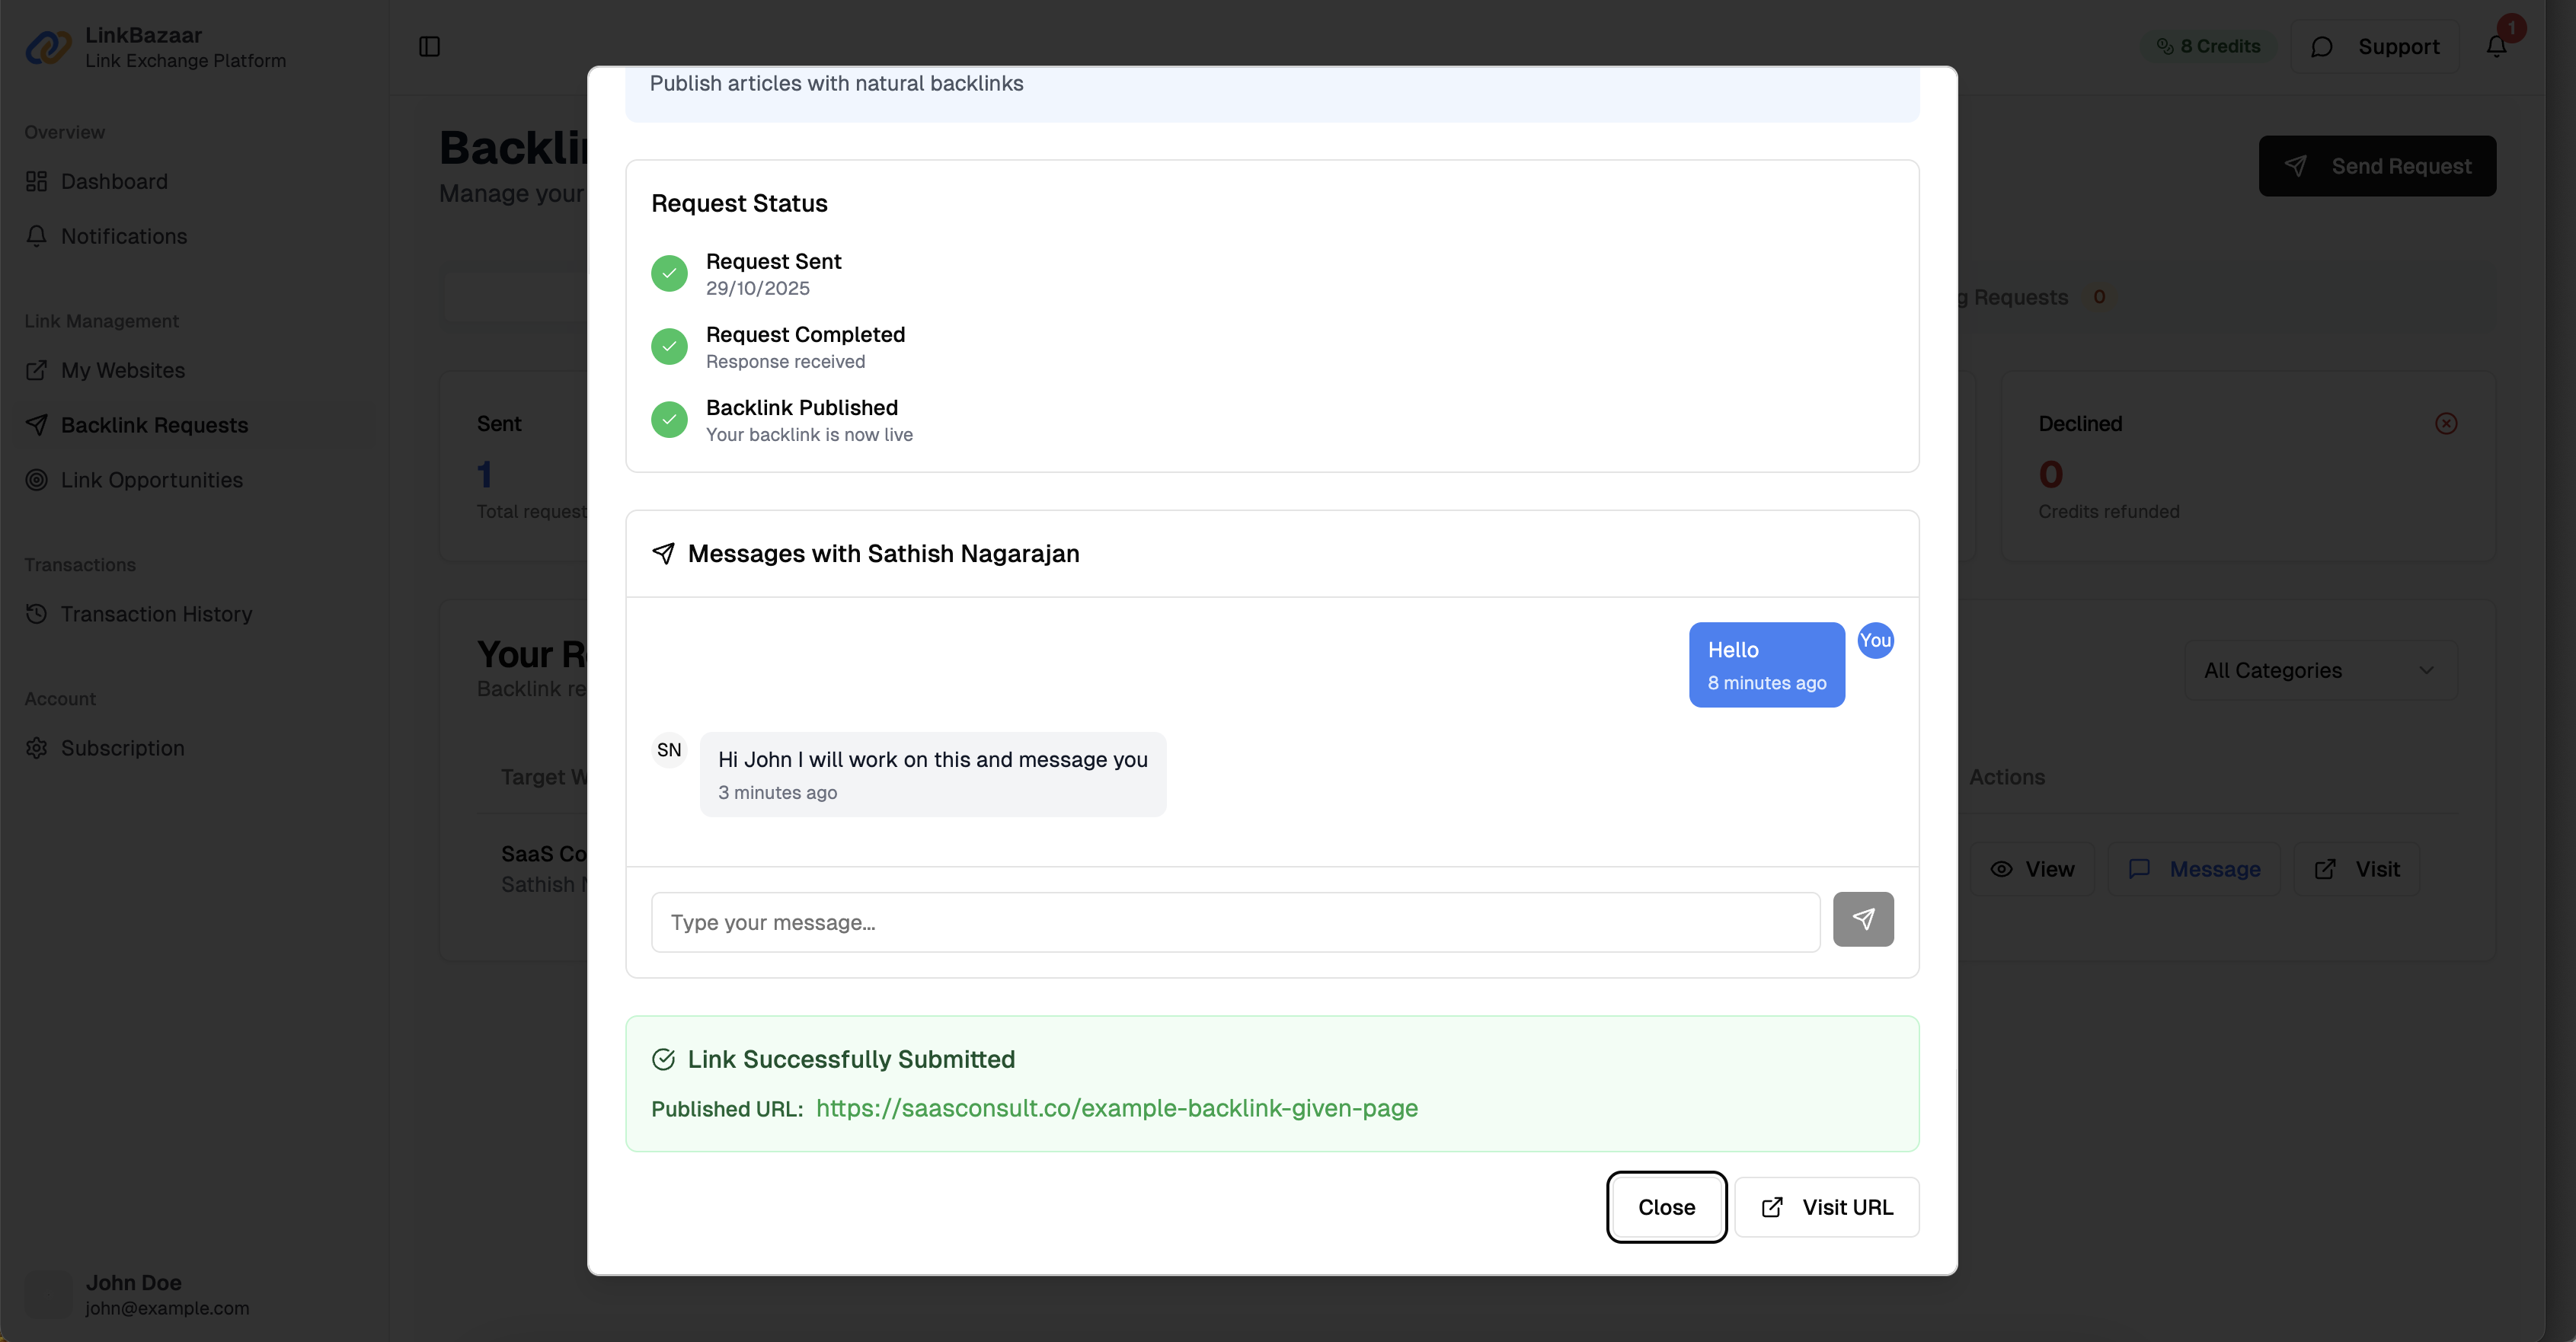Screen dimensions: 2576x1342
Task: Go to Transaction History page
Action: click(156, 614)
